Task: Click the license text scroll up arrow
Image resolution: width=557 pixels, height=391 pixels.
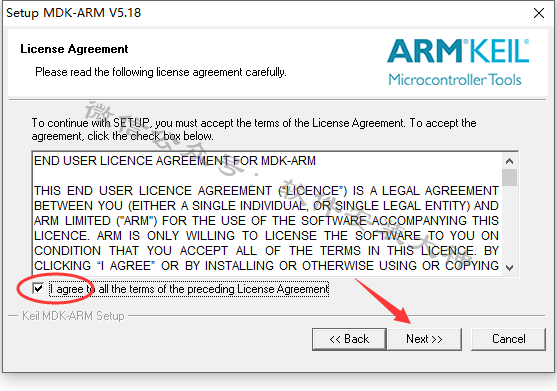Action: (509, 161)
